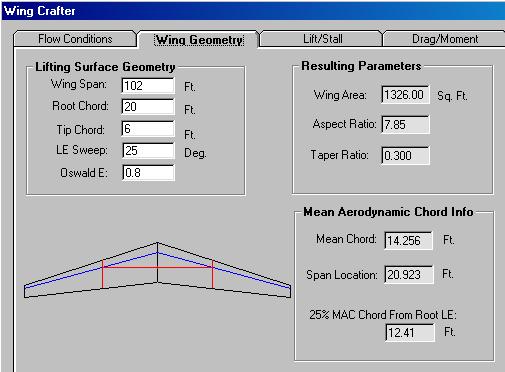Click the 'Sq. Ft.' unit label

[x=452, y=96]
